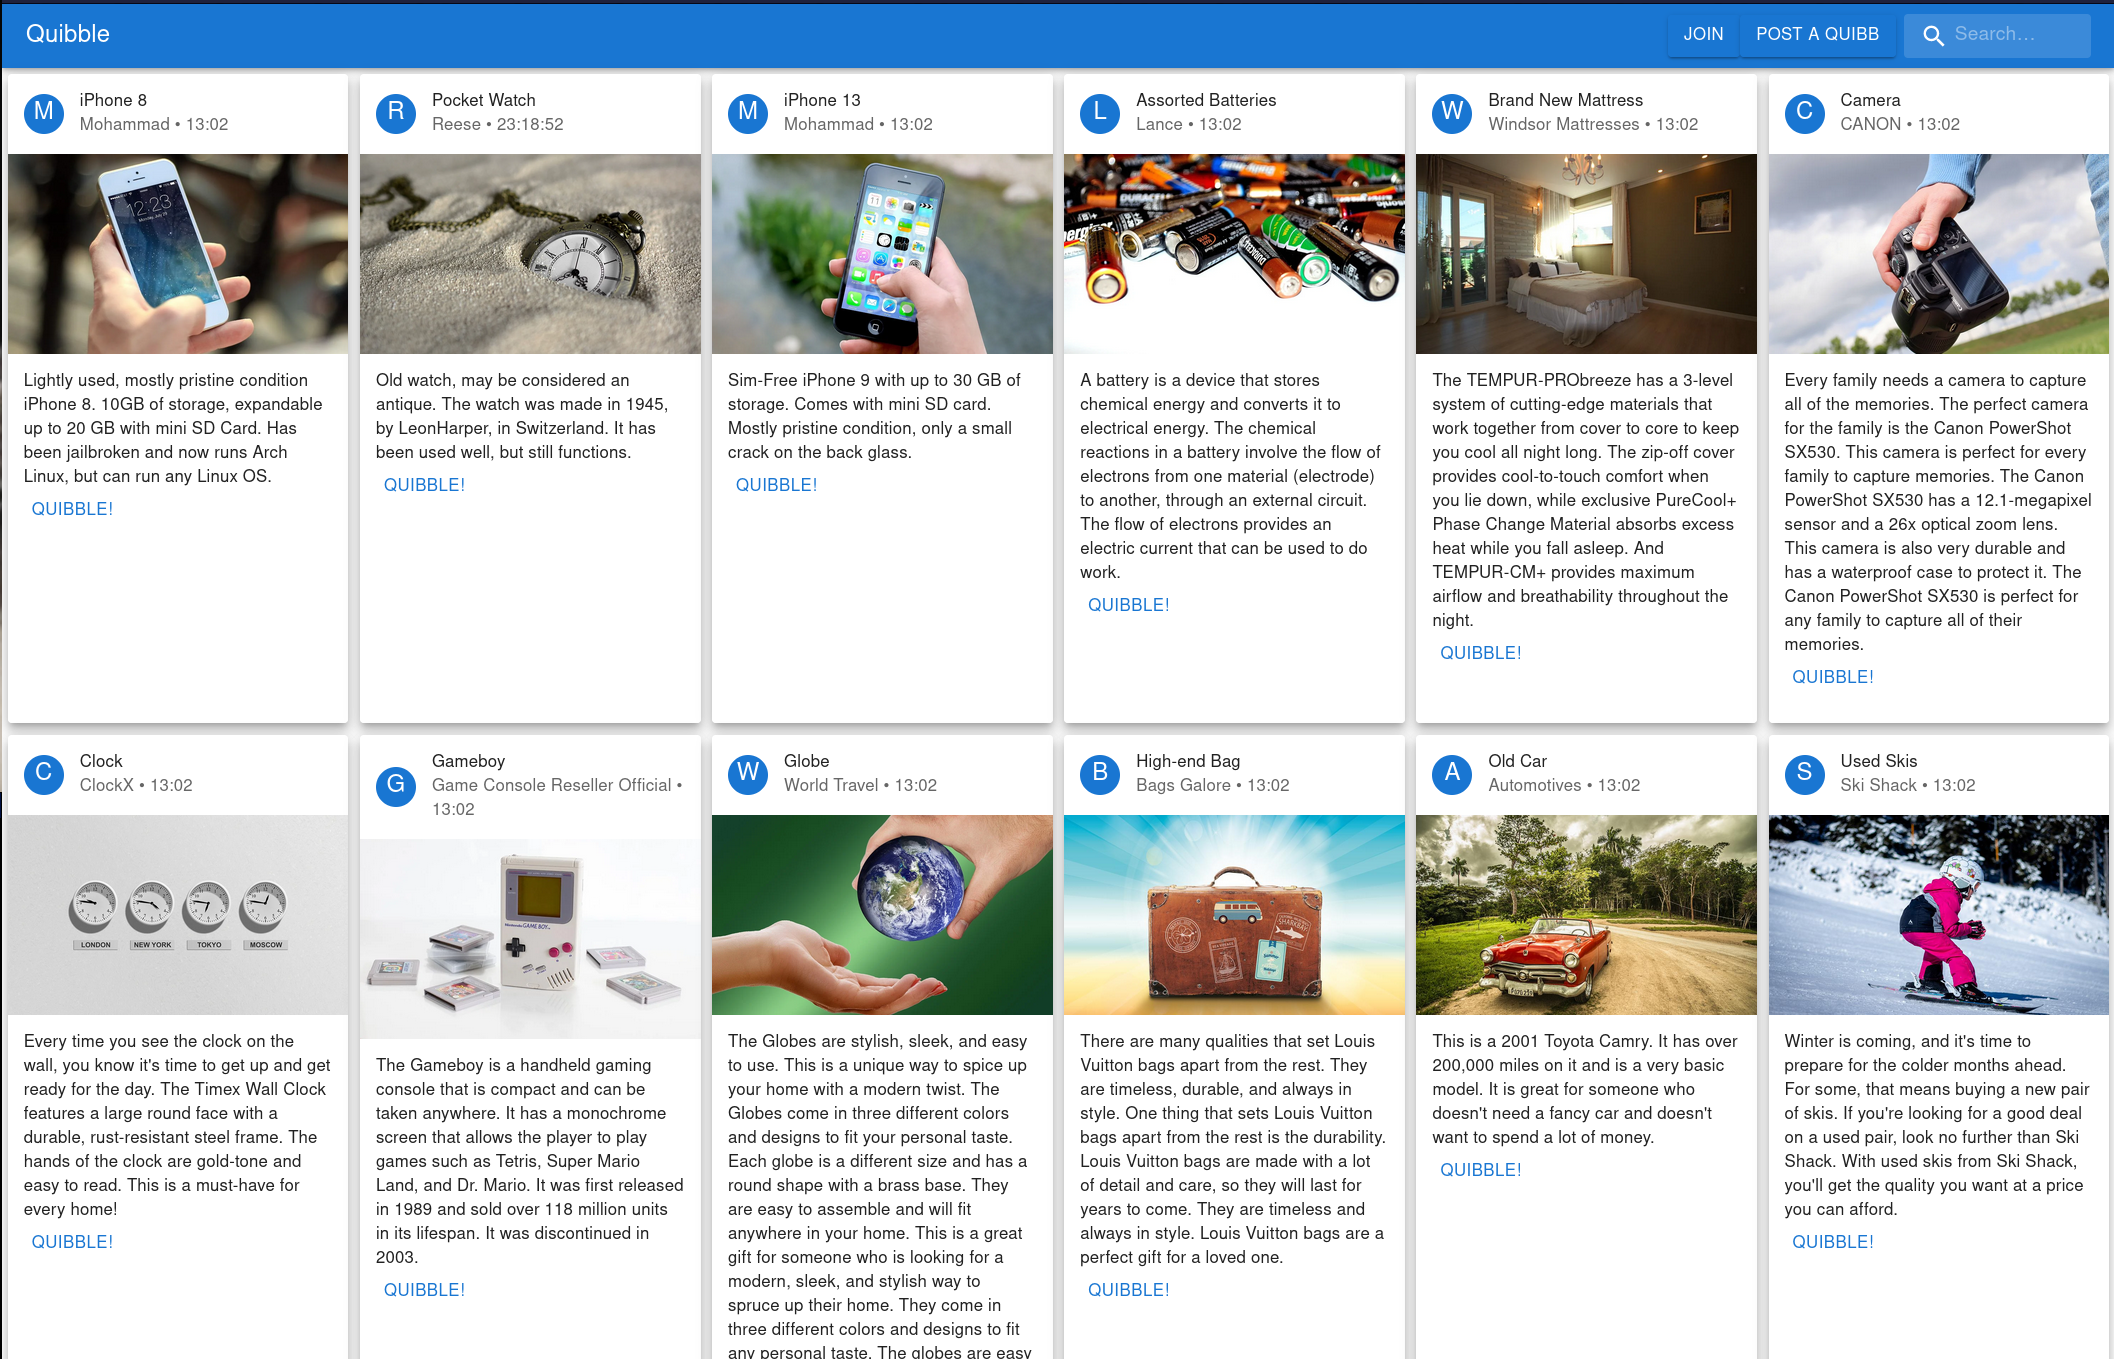Image resolution: width=2114 pixels, height=1359 pixels.
Task: Click the 'Camera' card title
Action: 1870,100
